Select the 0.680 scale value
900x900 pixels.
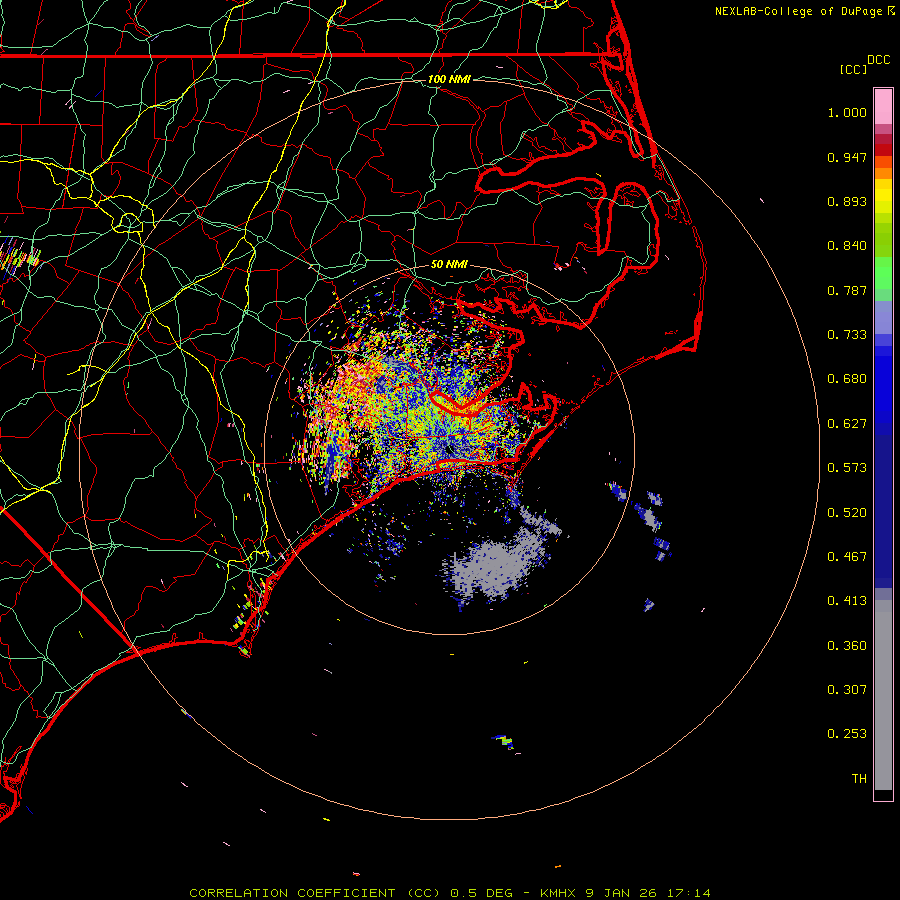click(847, 379)
